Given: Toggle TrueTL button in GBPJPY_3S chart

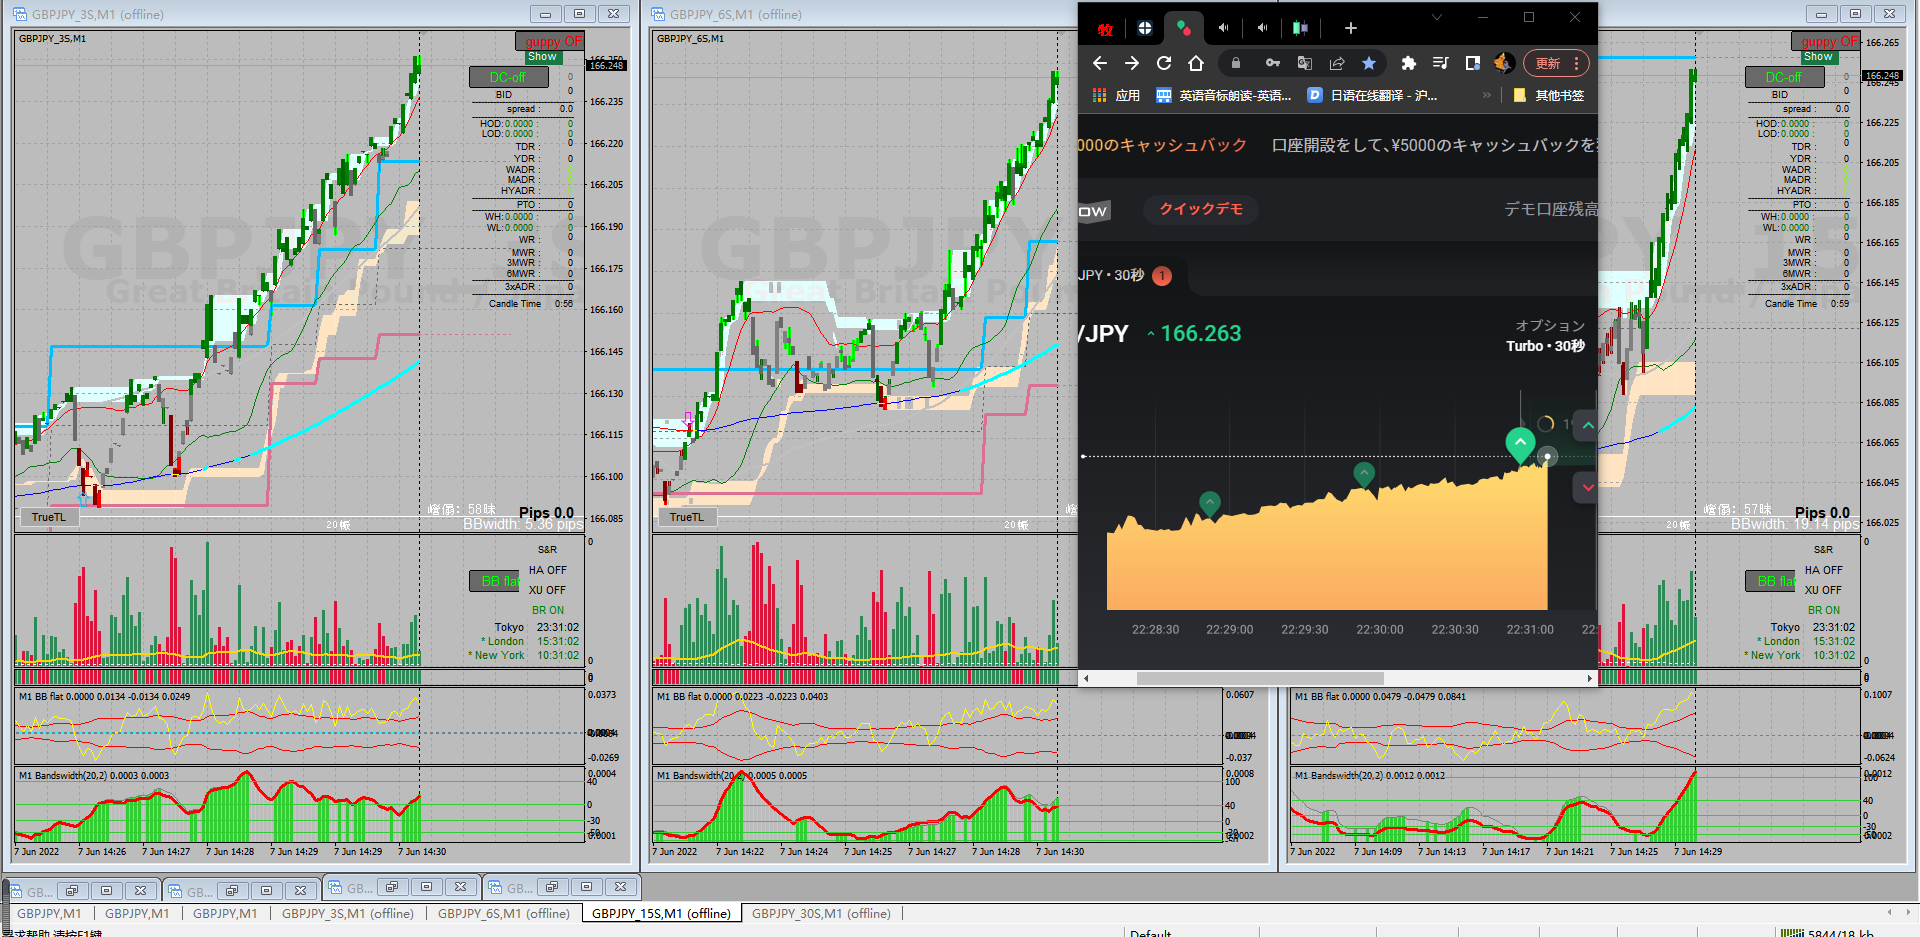Looking at the screenshot, I should 48,517.
